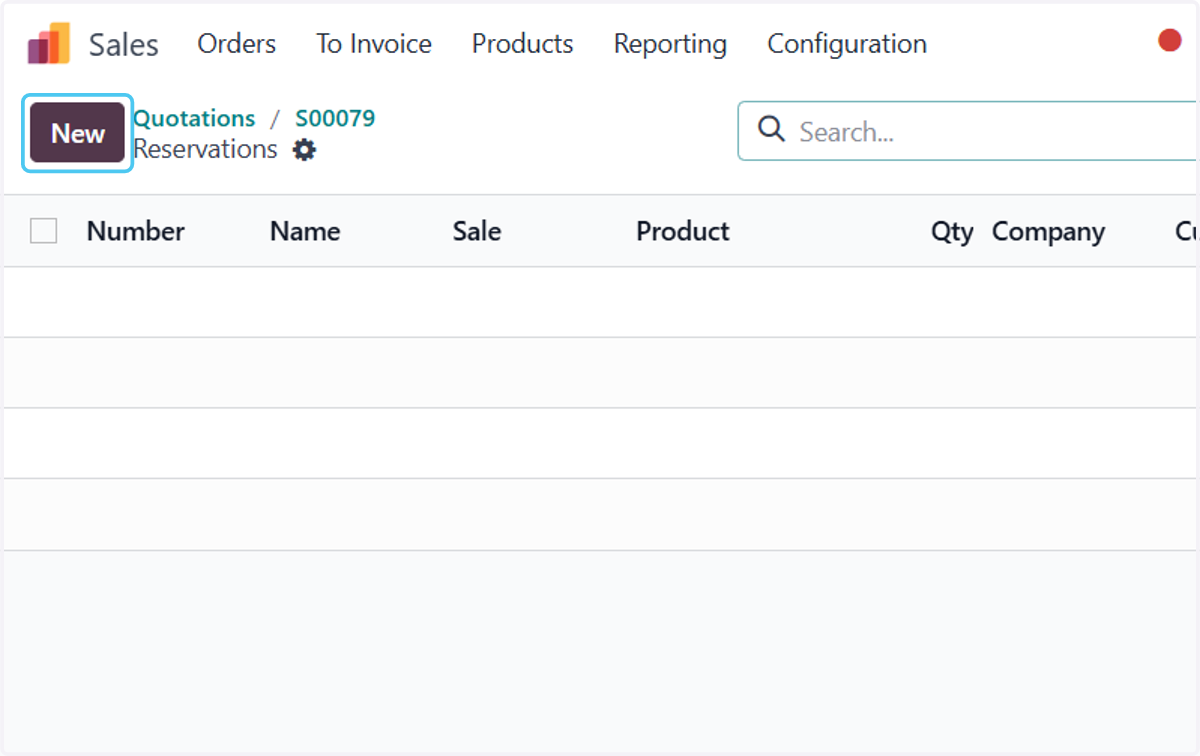The height and width of the screenshot is (756, 1200).
Task: Open the Configuration menu
Action: (847, 44)
